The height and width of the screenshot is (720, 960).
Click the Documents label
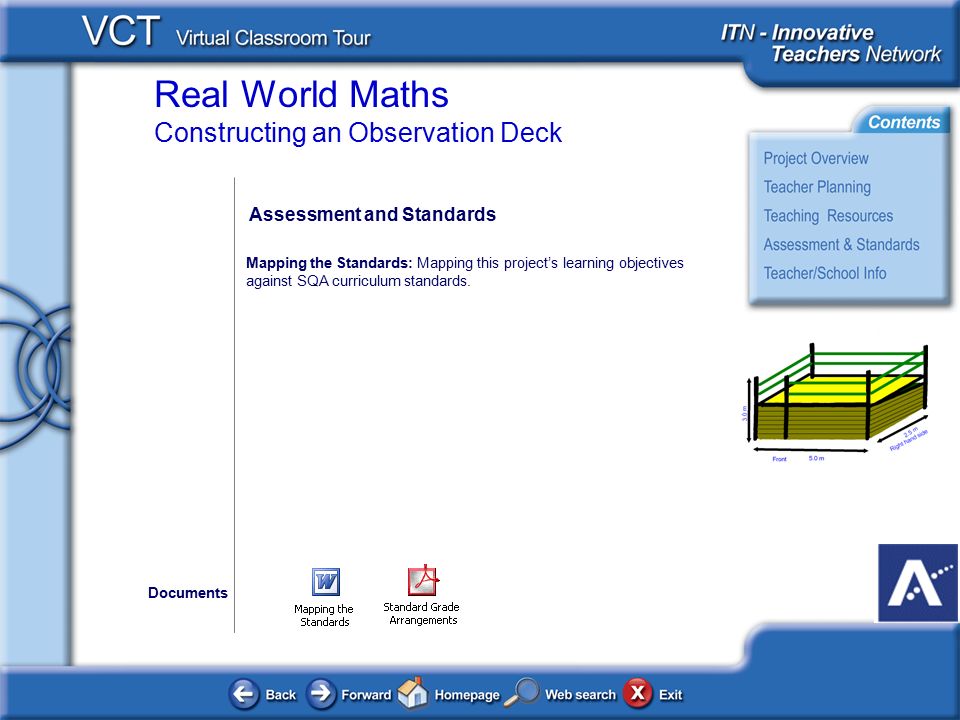(x=188, y=593)
